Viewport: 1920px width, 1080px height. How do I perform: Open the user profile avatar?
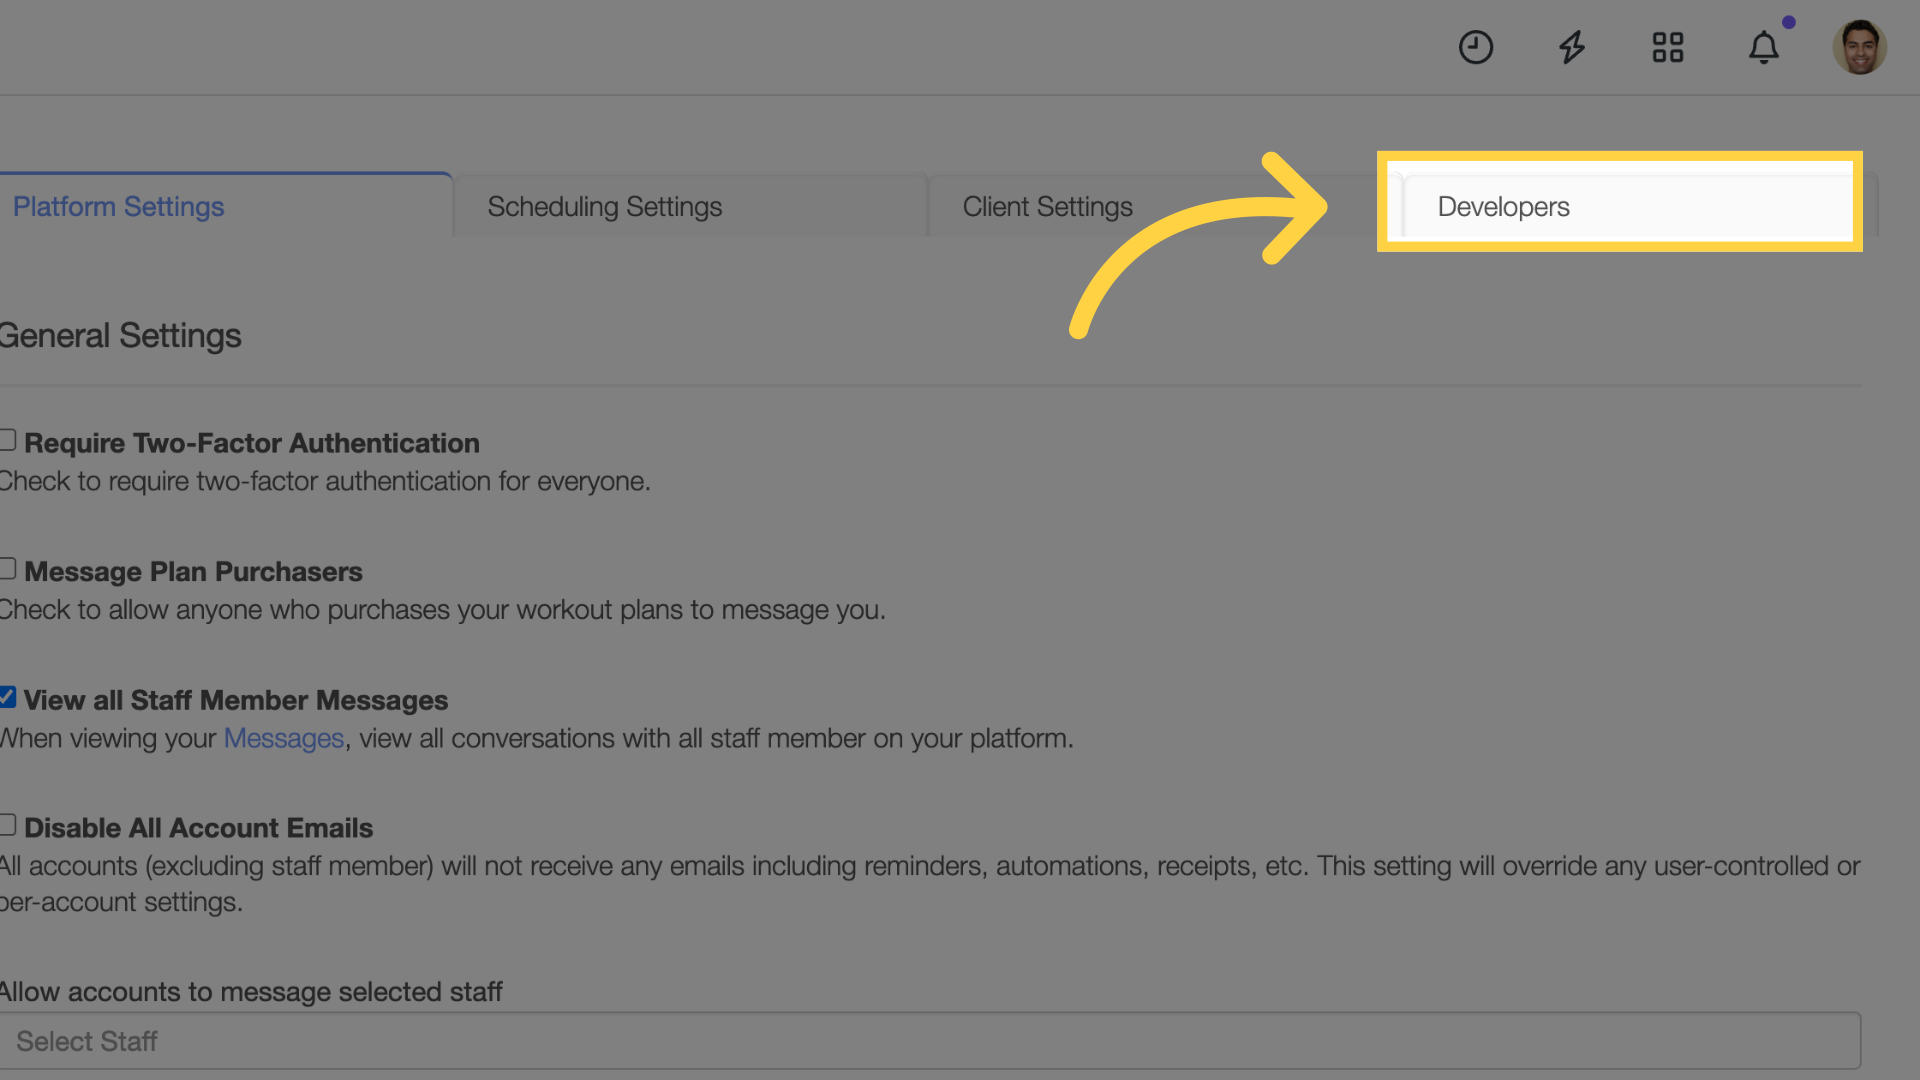point(1859,47)
